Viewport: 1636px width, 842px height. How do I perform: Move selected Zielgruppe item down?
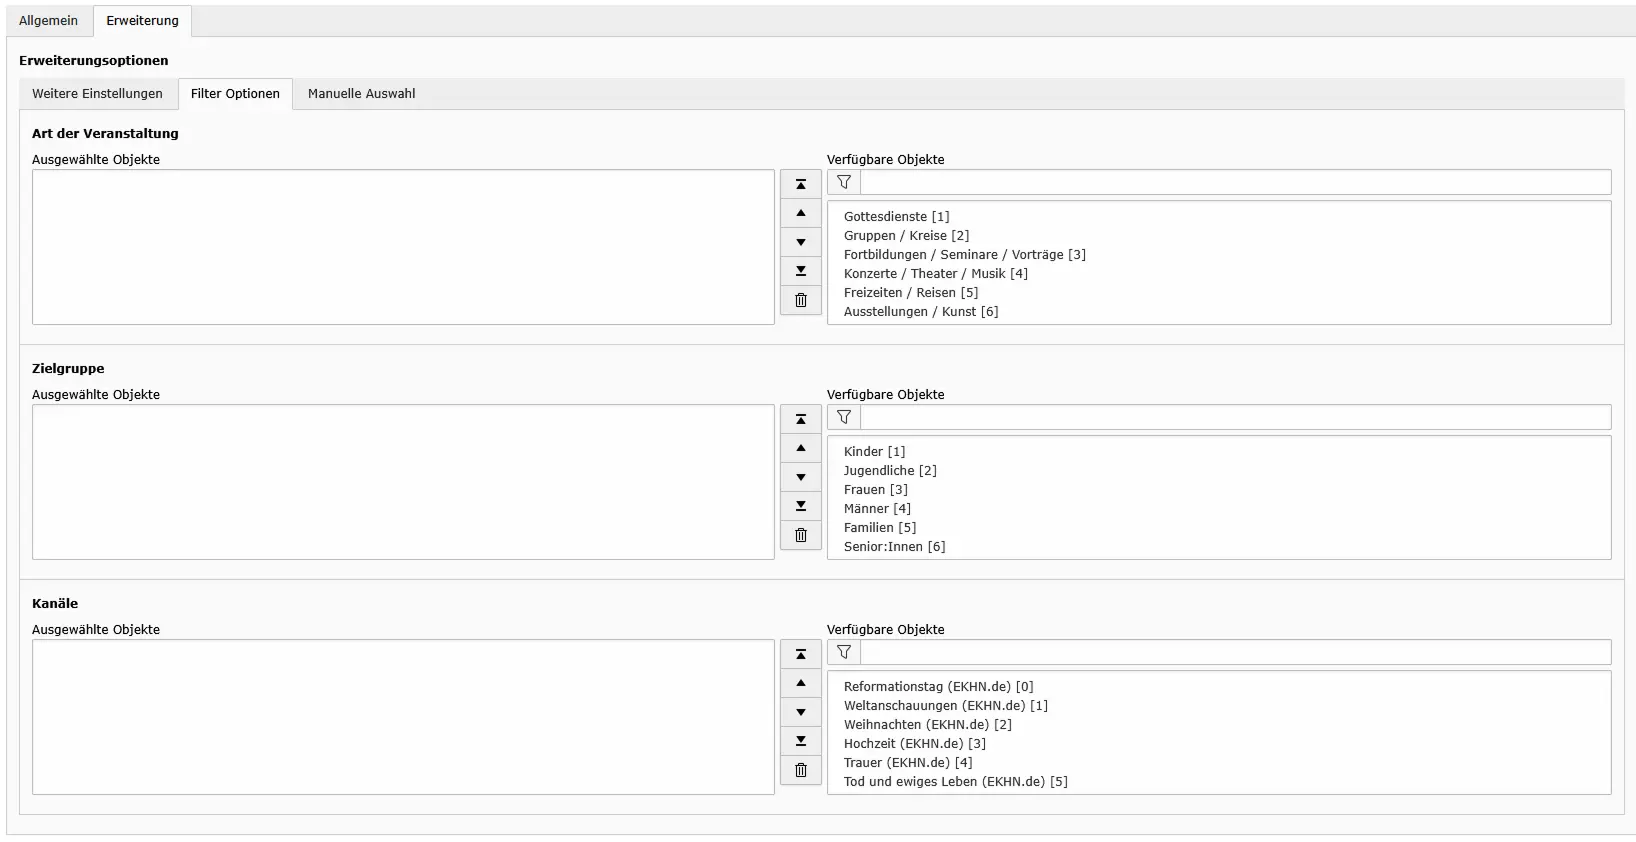(x=800, y=477)
